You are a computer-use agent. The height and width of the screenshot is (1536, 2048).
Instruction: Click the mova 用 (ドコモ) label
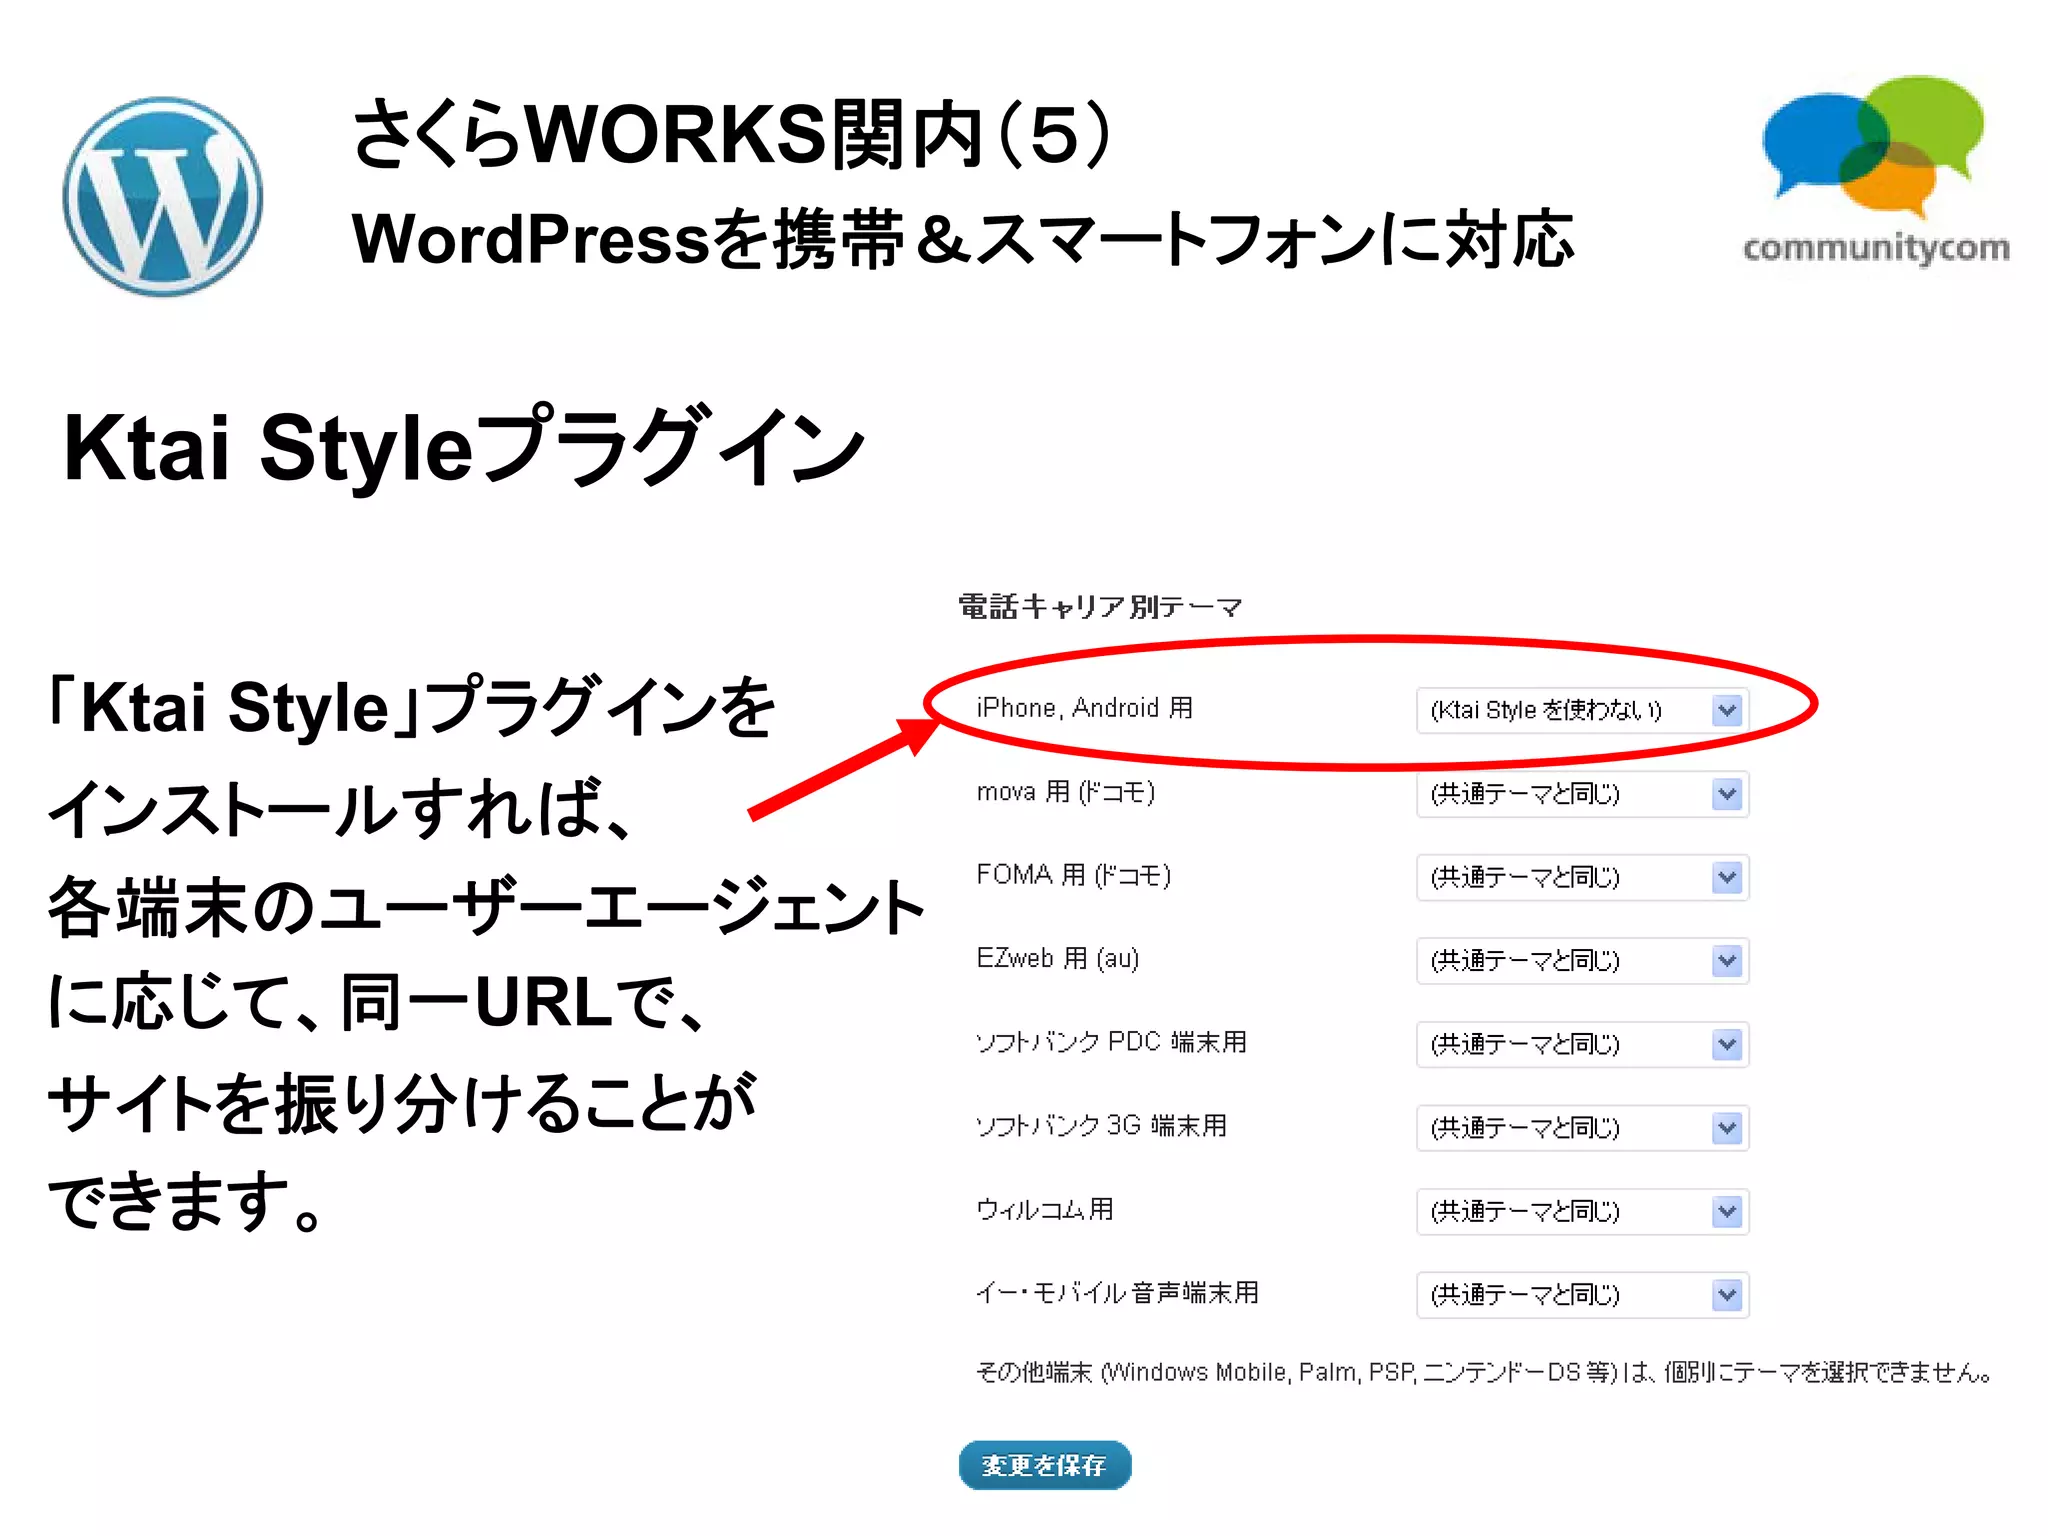1065,792
